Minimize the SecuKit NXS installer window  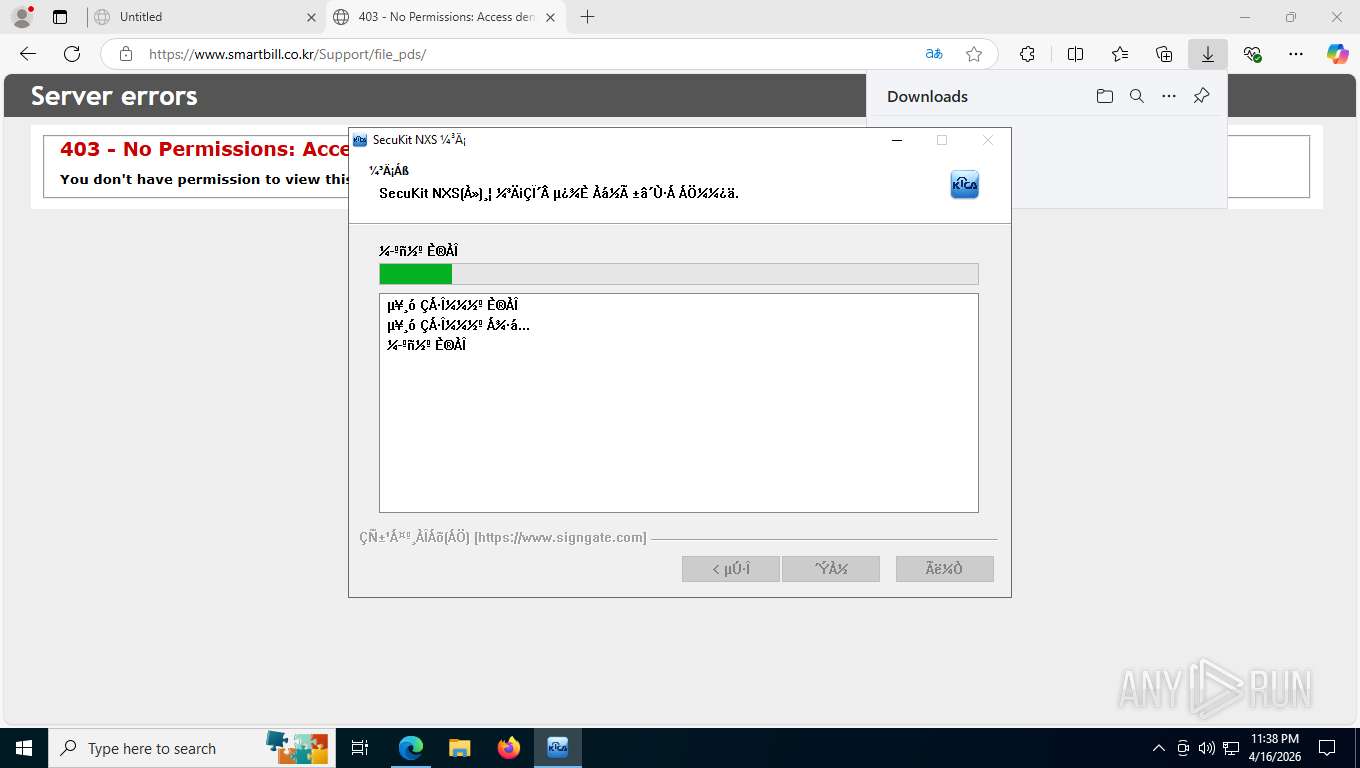(x=897, y=140)
